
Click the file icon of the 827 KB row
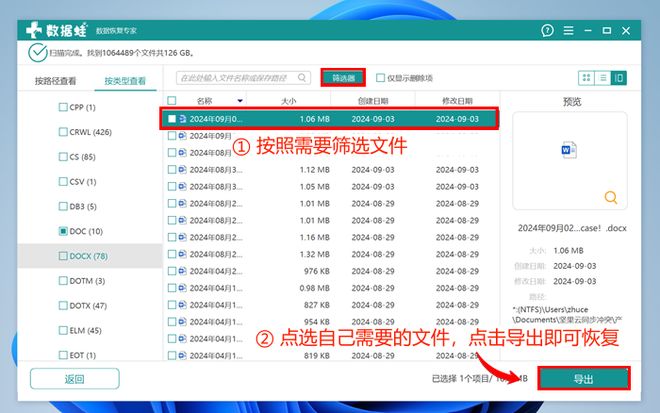182,305
